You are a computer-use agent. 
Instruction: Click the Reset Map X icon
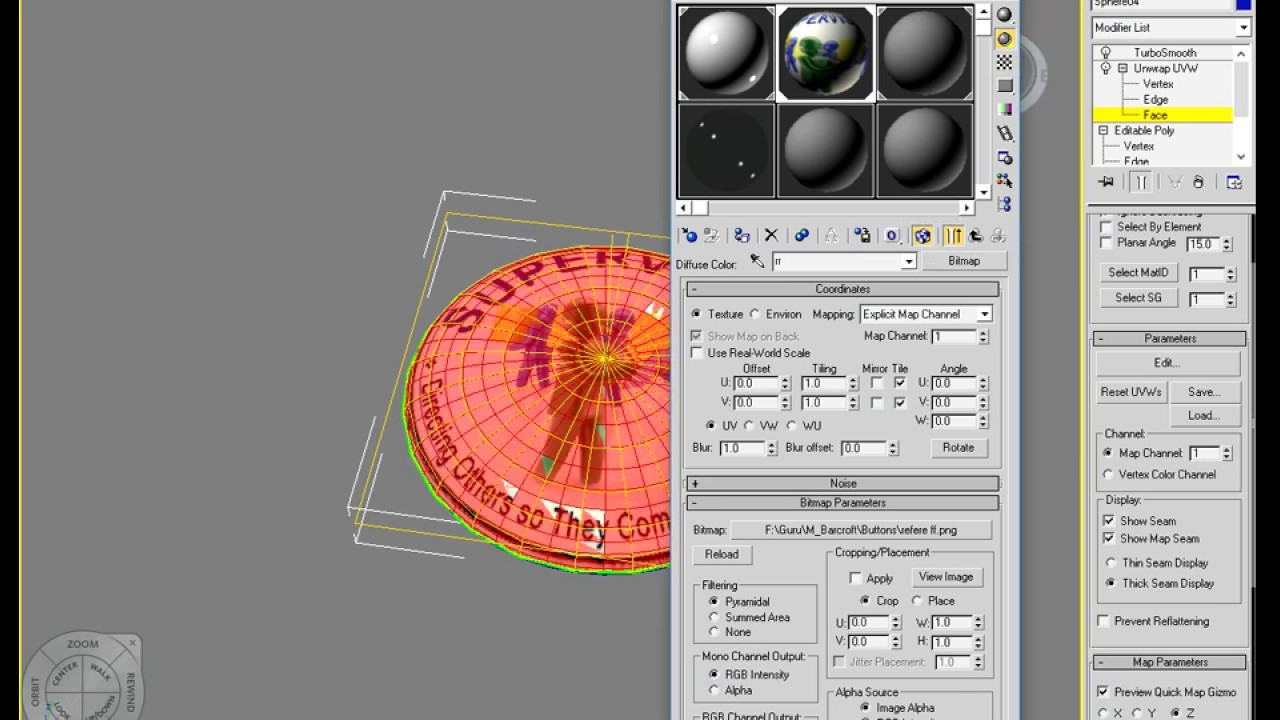(x=771, y=236)
